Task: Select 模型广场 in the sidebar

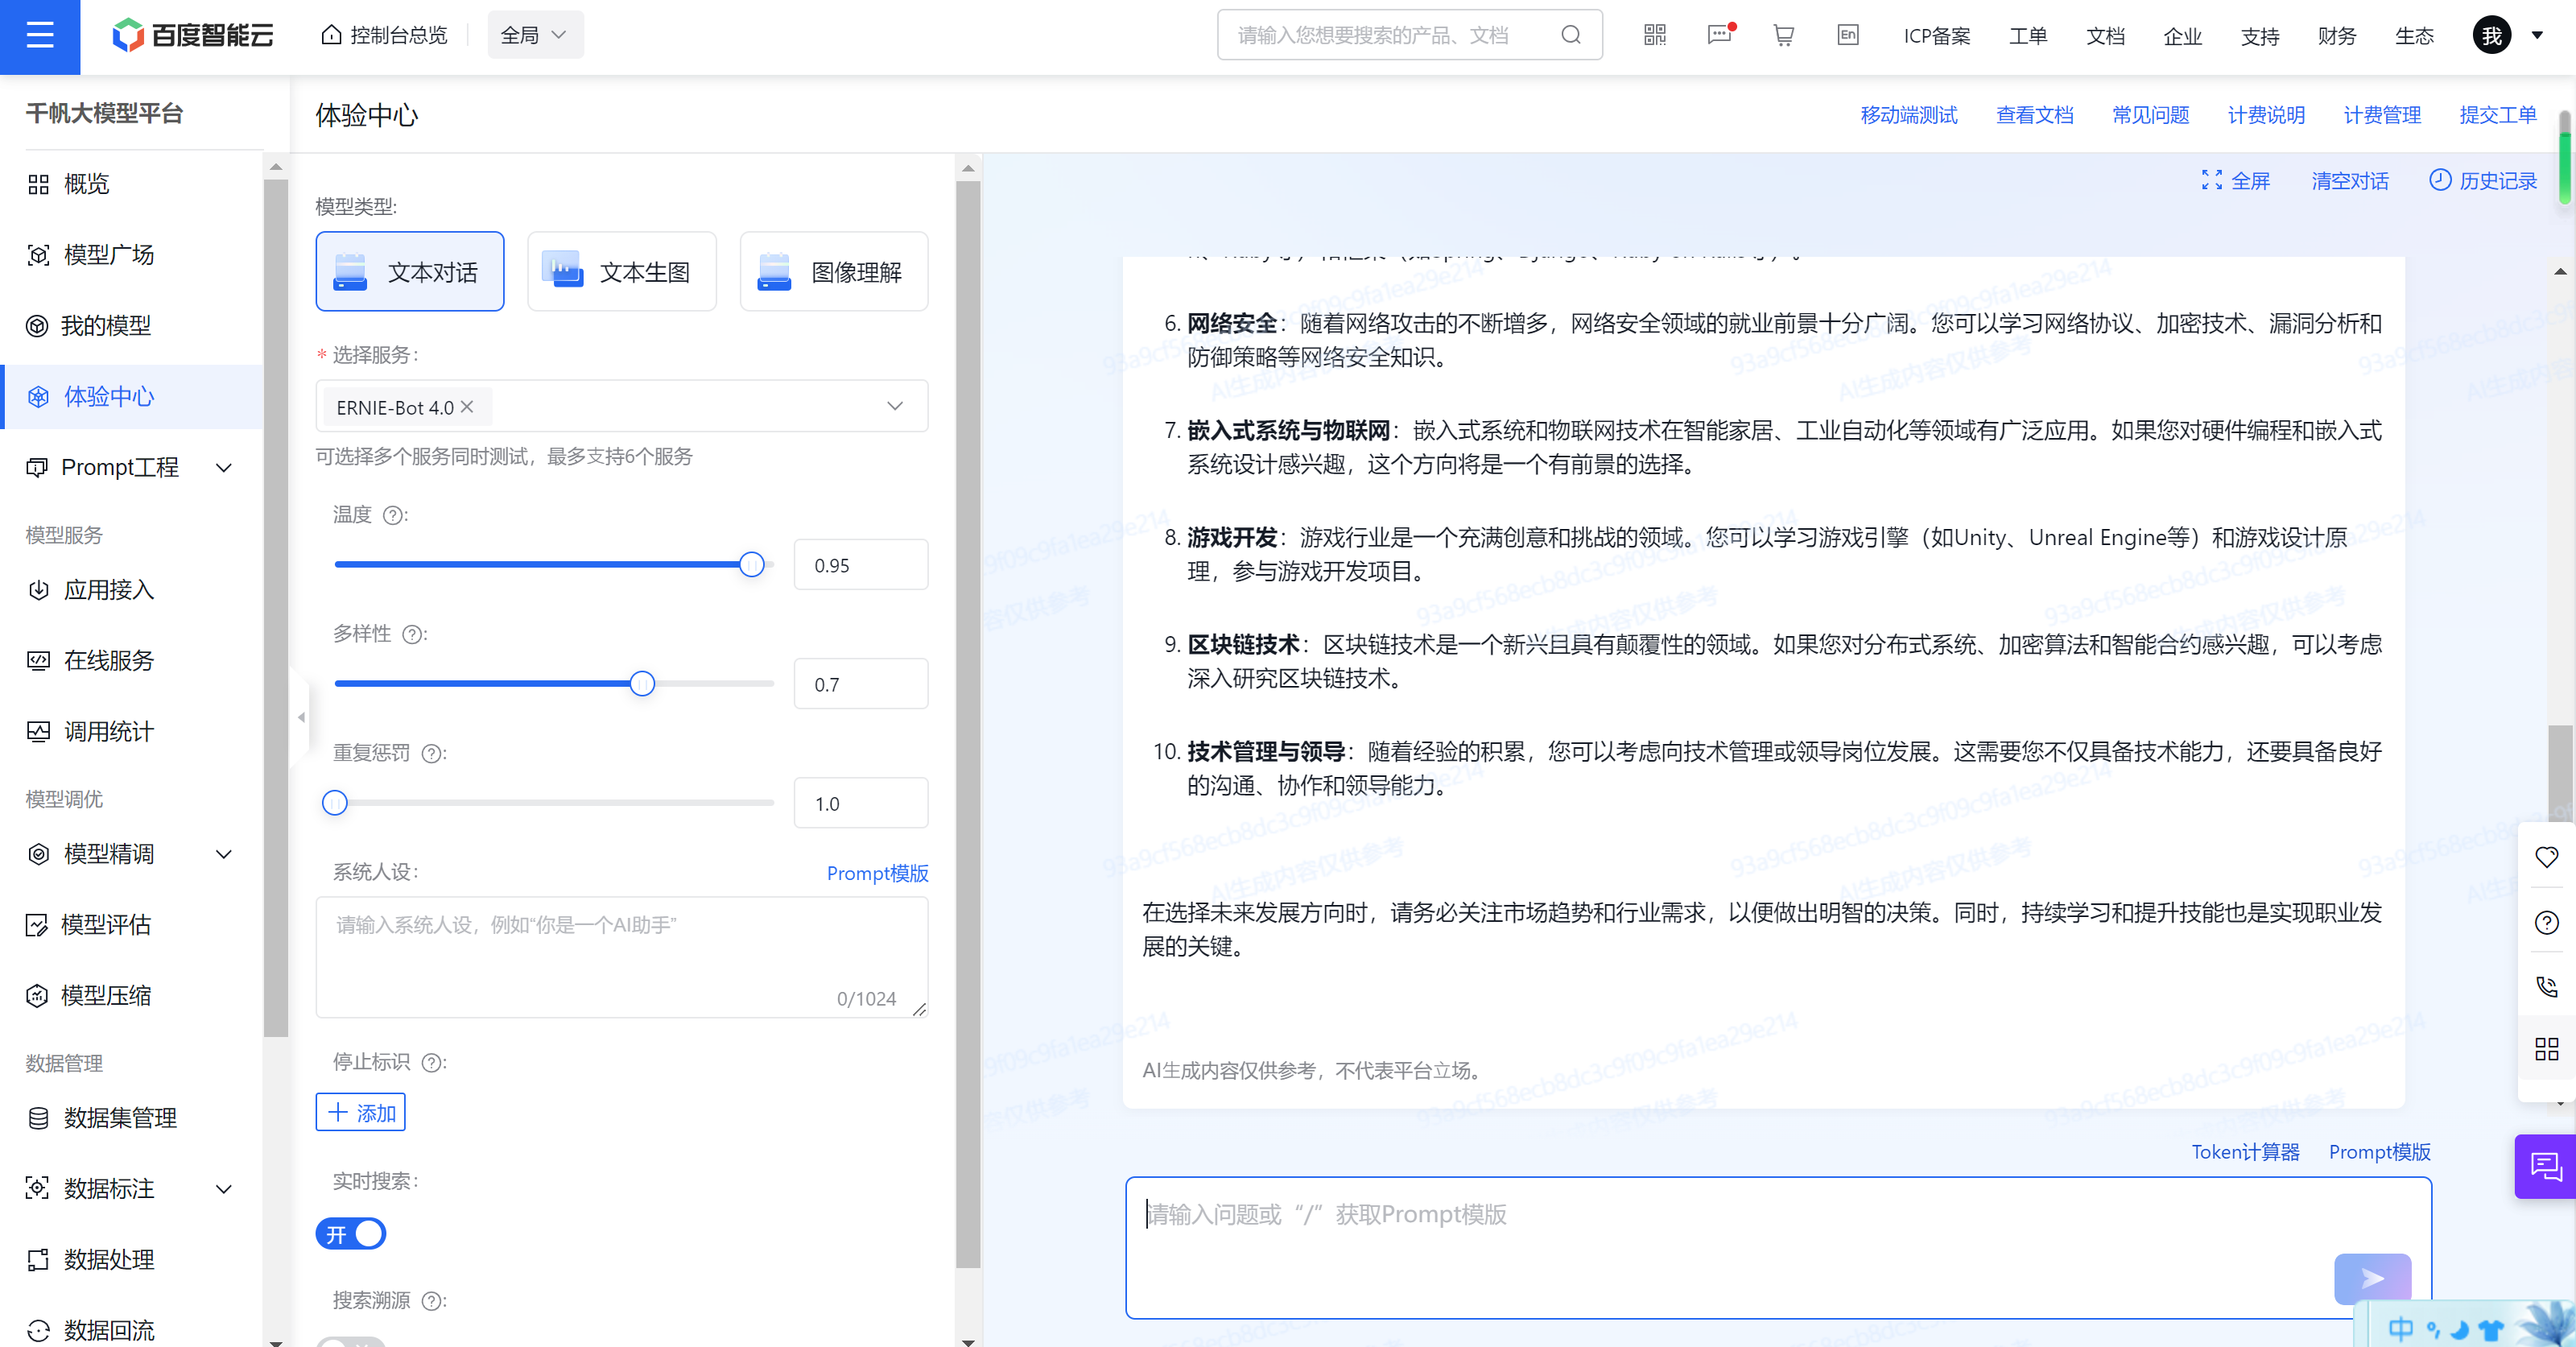Action: (107, 254)
